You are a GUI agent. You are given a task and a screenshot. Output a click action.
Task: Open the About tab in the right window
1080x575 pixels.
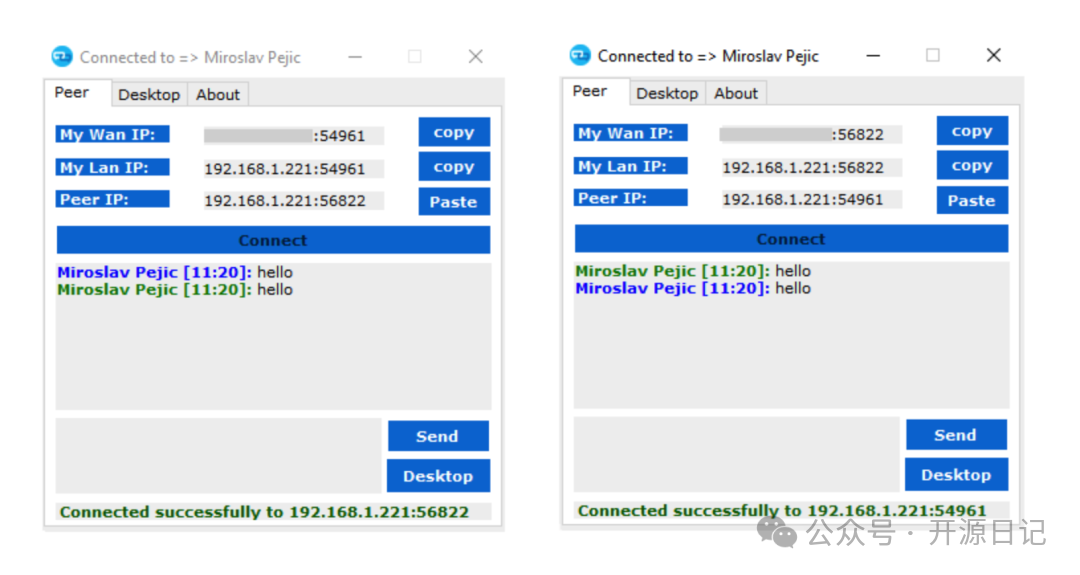click(x=736, y=93)
